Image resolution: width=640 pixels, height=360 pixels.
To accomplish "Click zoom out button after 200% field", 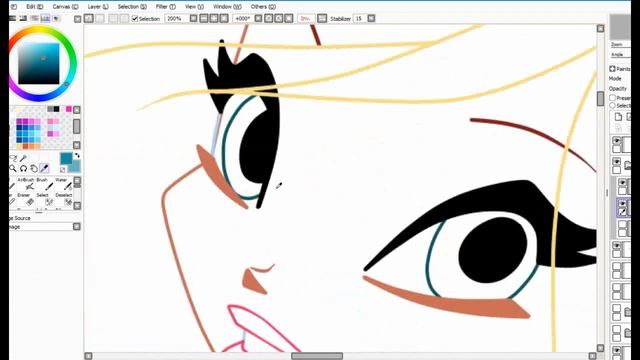I will coord(204,18).
